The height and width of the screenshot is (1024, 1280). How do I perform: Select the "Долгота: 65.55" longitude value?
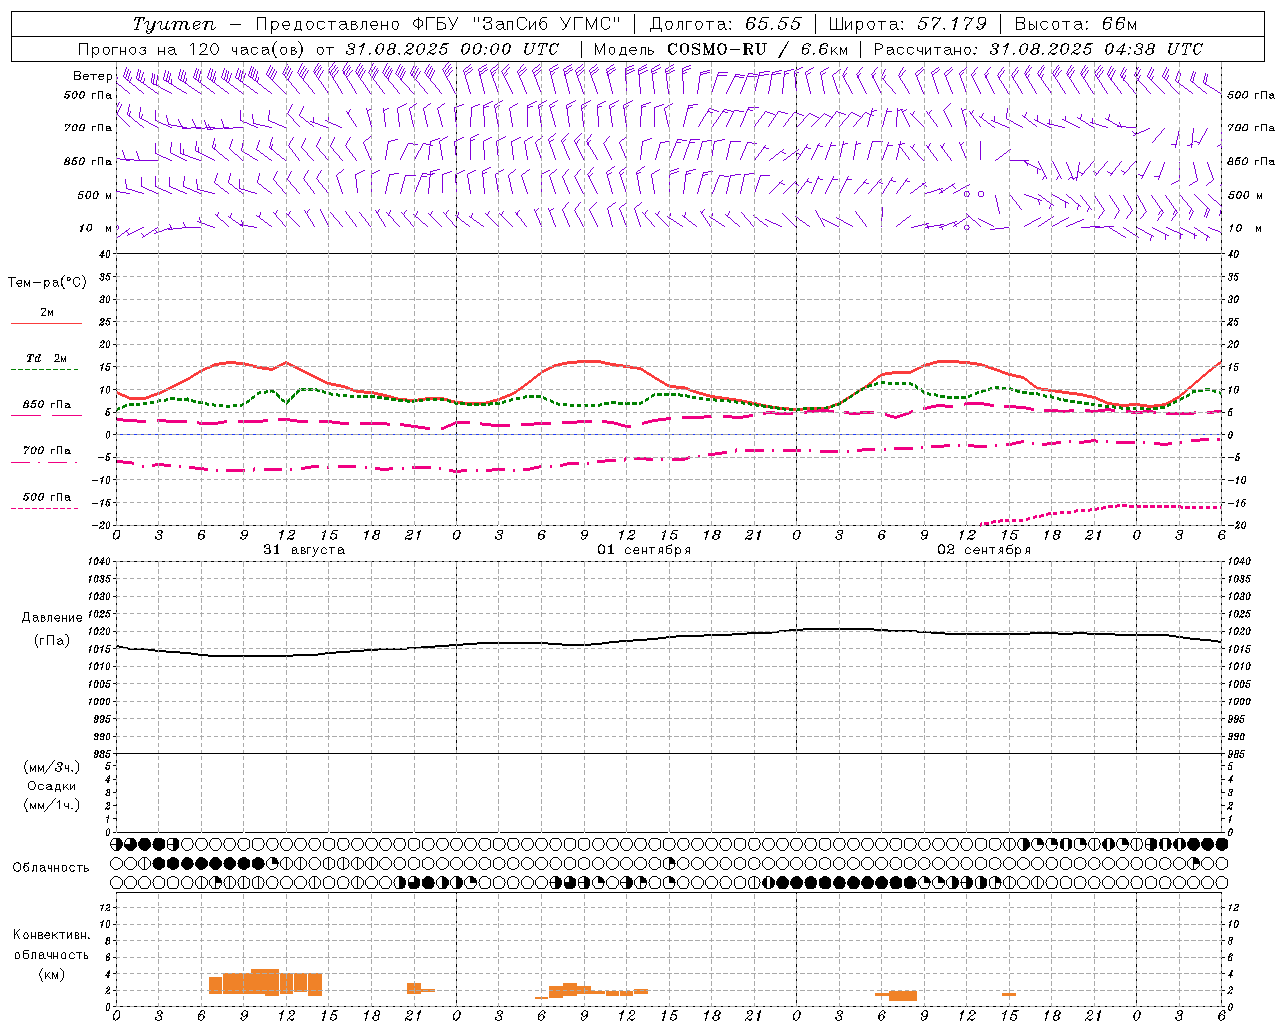point(725,24)
